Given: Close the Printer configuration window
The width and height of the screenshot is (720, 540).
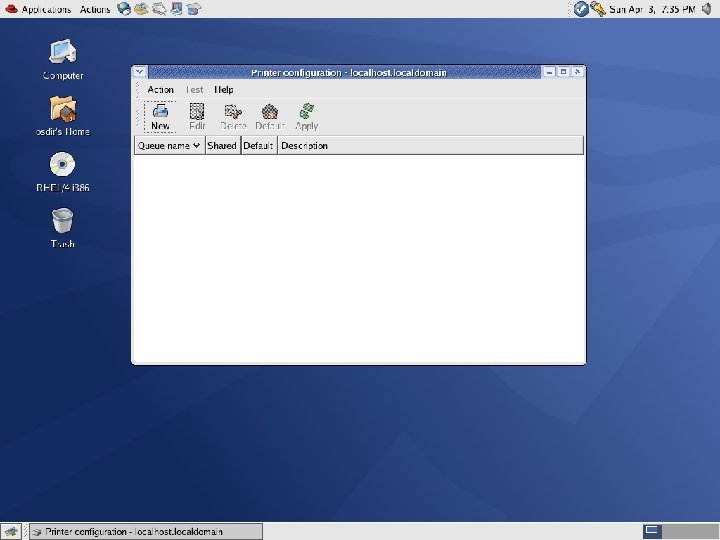Looking at the screenshot, I should click(x=577, y=72).
